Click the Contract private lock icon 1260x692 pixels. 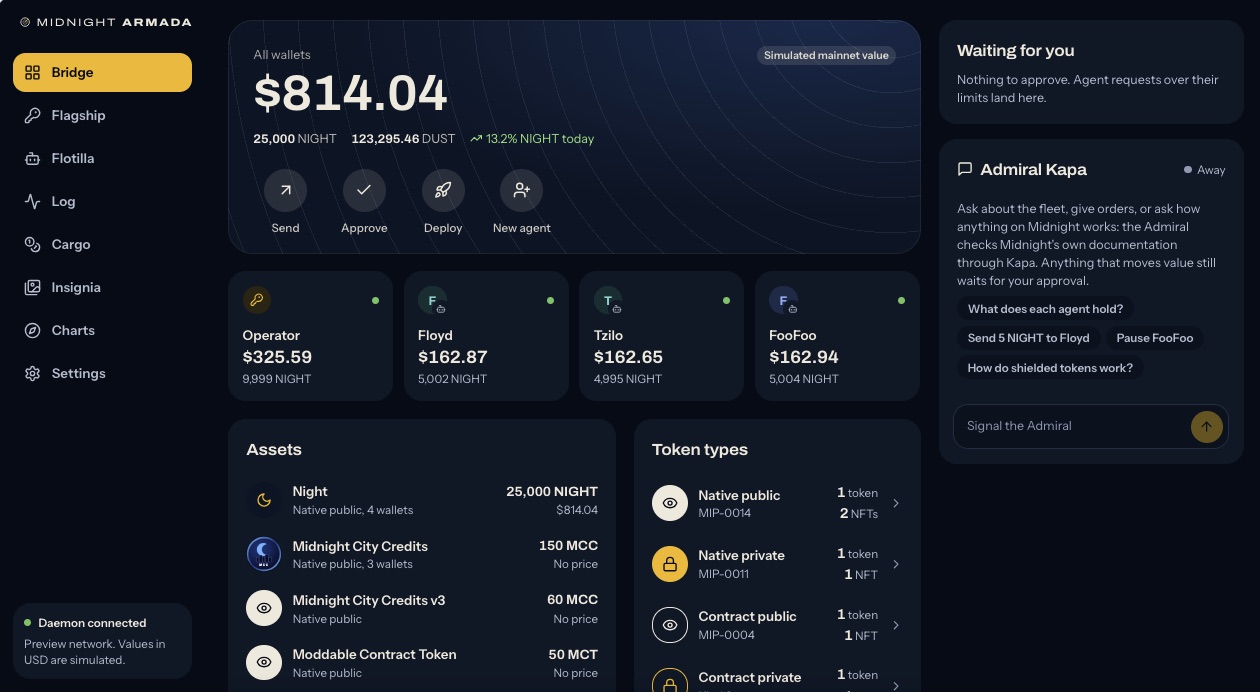670,683
